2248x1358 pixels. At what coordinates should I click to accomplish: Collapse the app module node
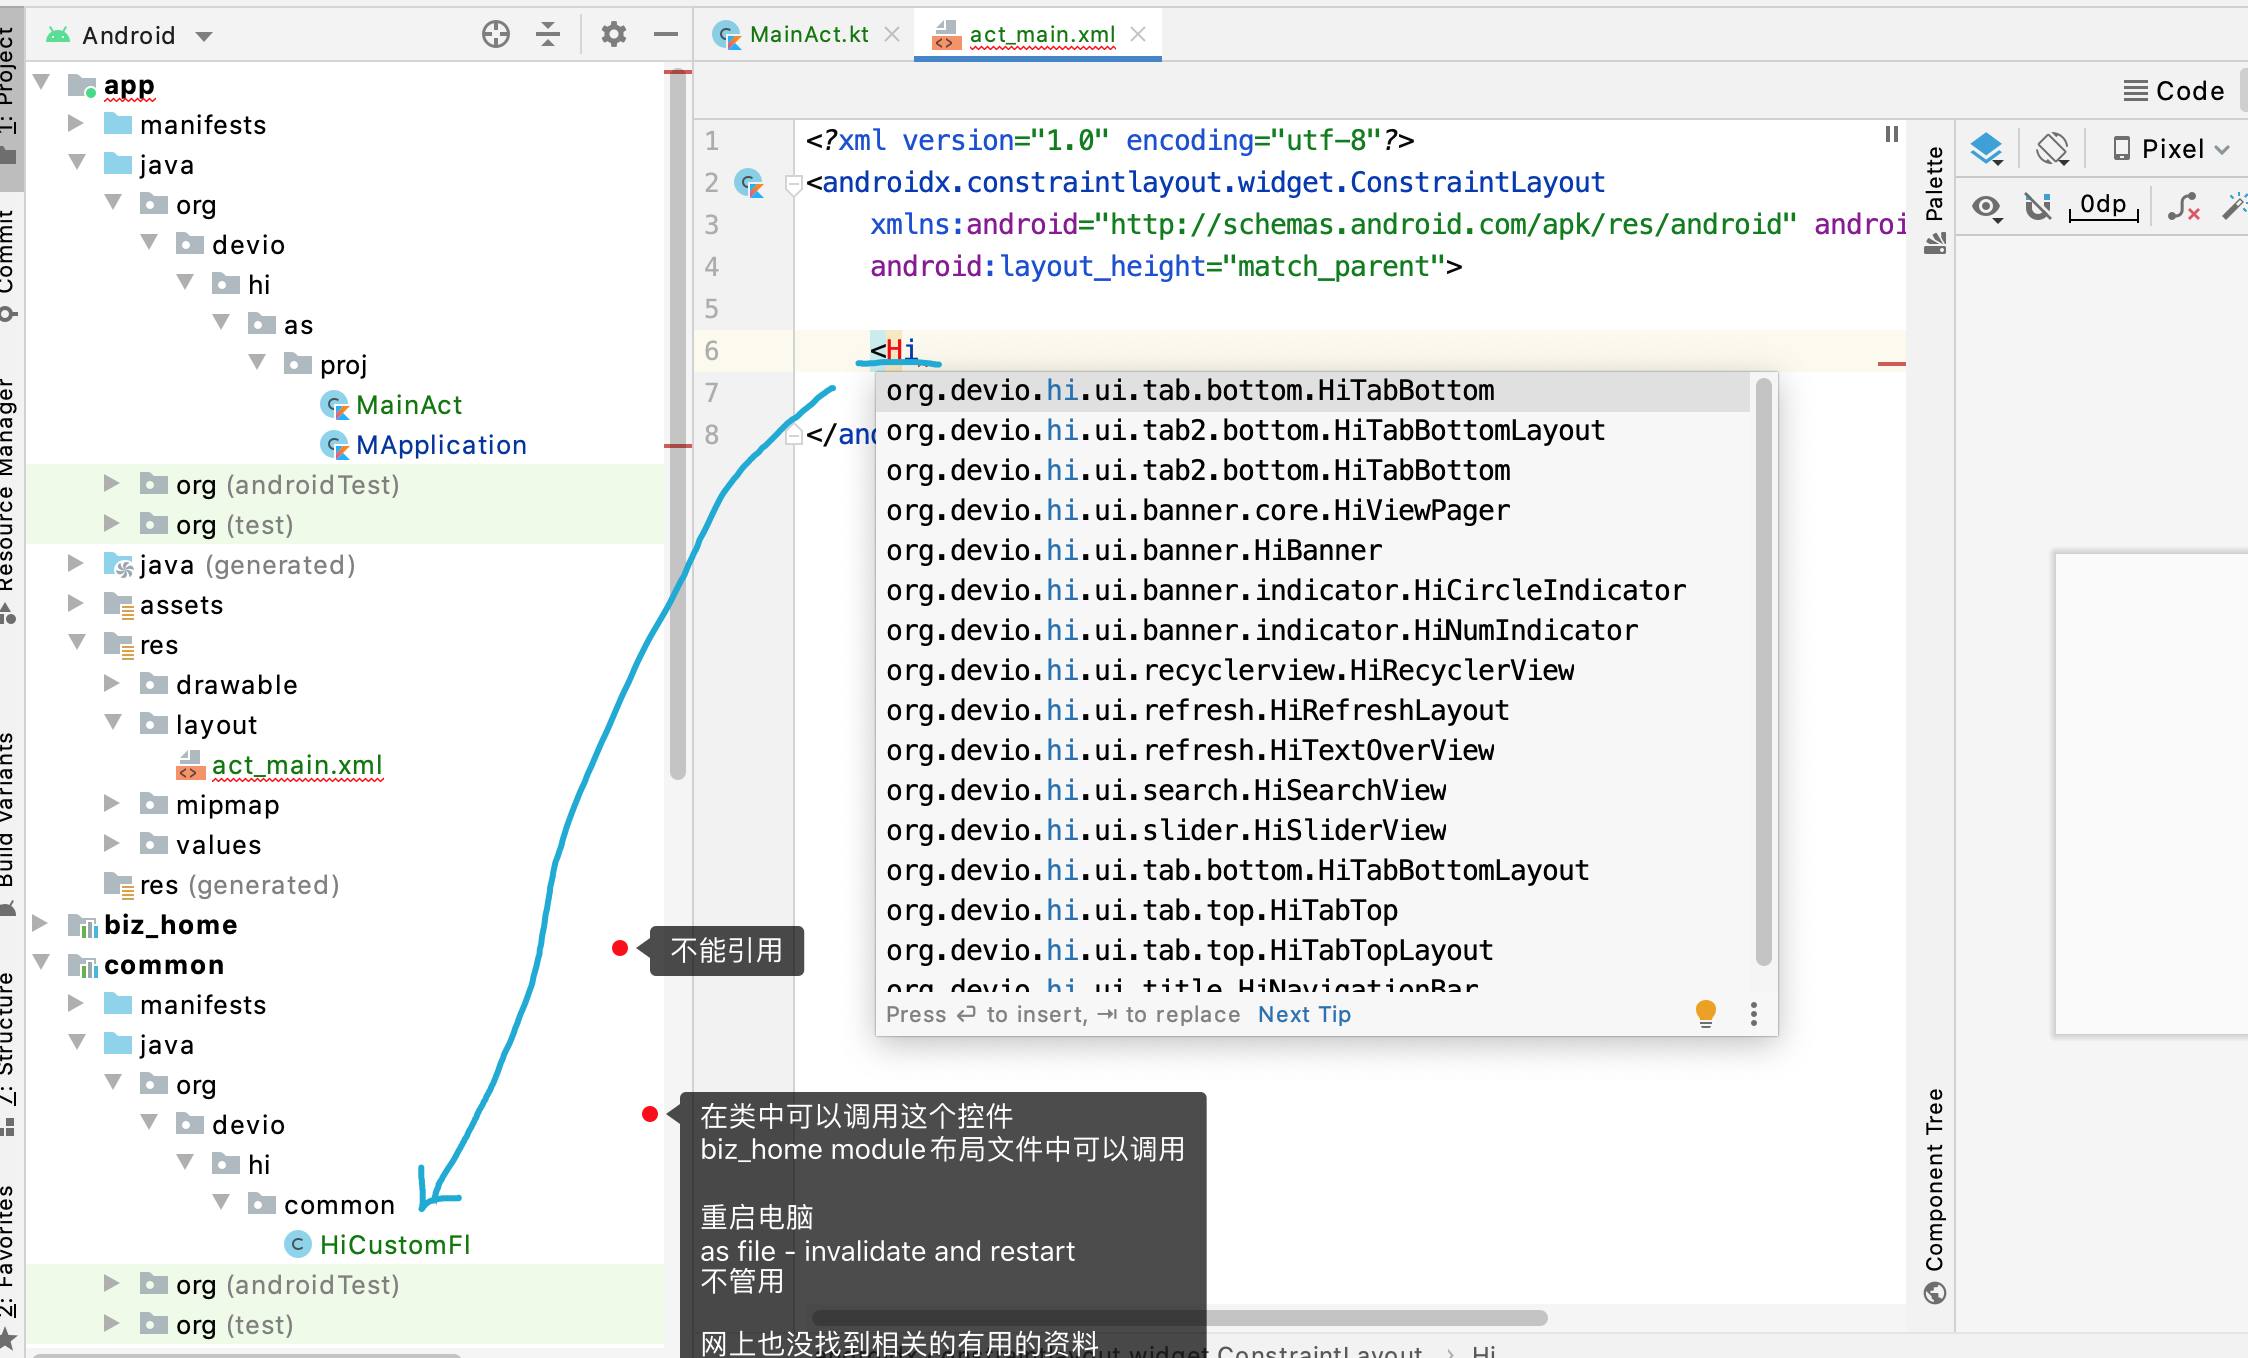tap(42, 82)
